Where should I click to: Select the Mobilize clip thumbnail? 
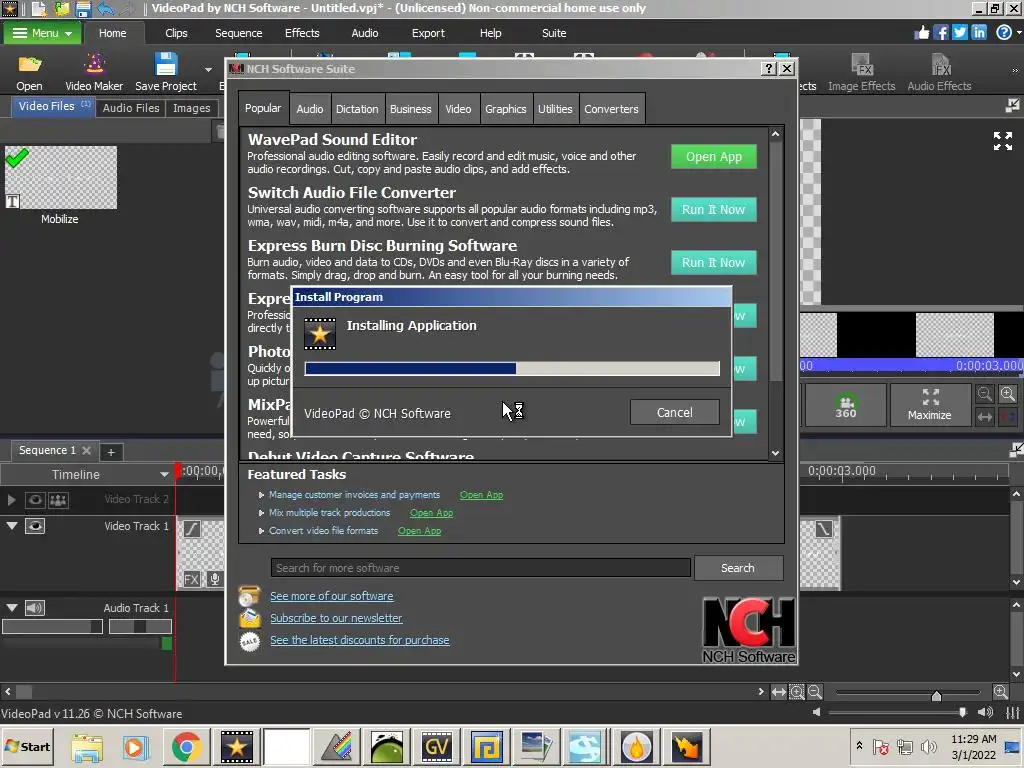(x=61, y=178)
